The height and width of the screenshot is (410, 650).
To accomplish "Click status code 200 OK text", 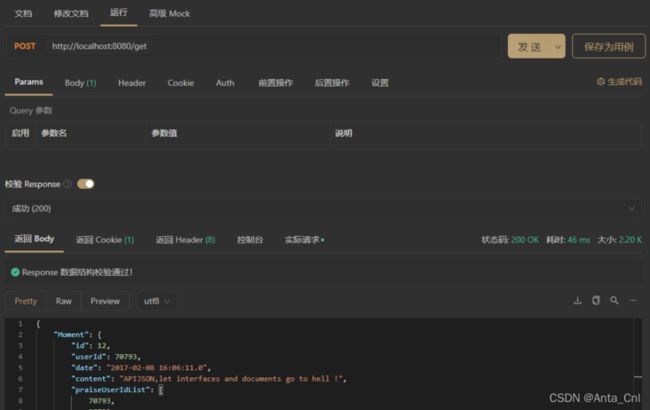I will click(x=525, y=240).
